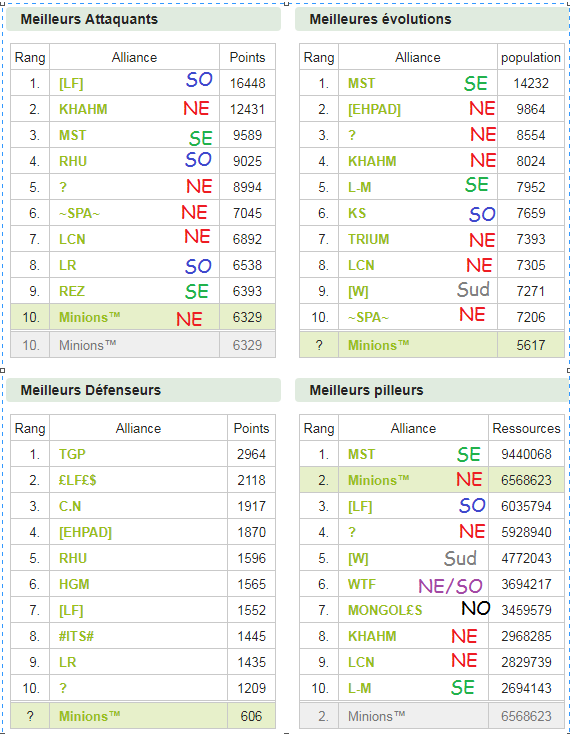Select L-M alliance in Meilleurs pilleurs
This screenshot has width=570, height=736.
tap(360, 689)
